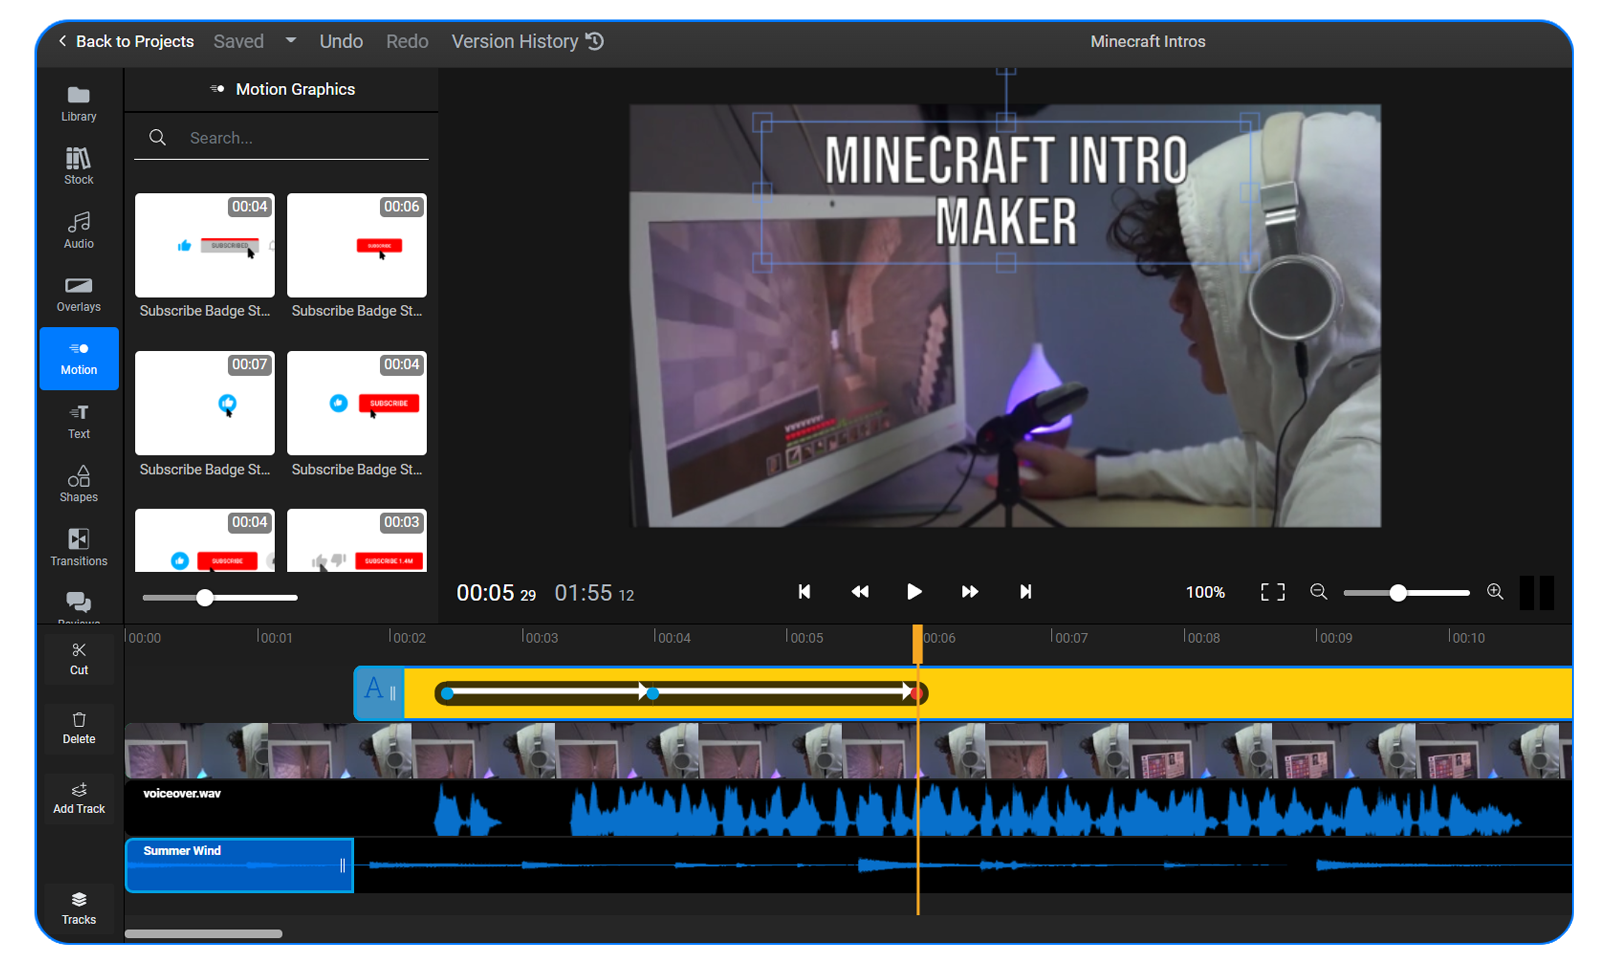Viewport: 1609px width, 965px height.
Task: Click the Minecraft Intros project title
Action: coord(1147,41)
